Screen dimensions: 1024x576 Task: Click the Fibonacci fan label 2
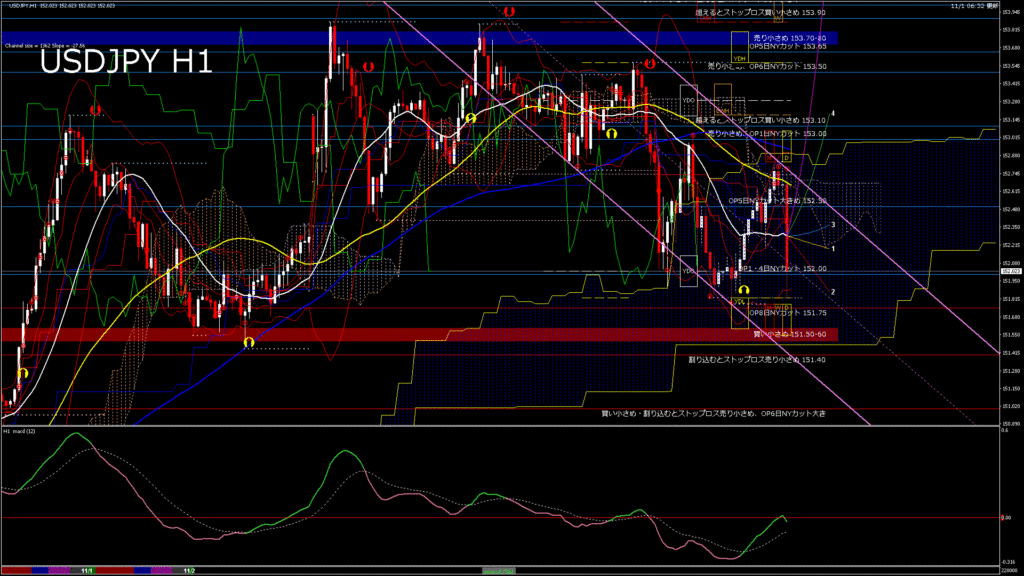point(833,291)
